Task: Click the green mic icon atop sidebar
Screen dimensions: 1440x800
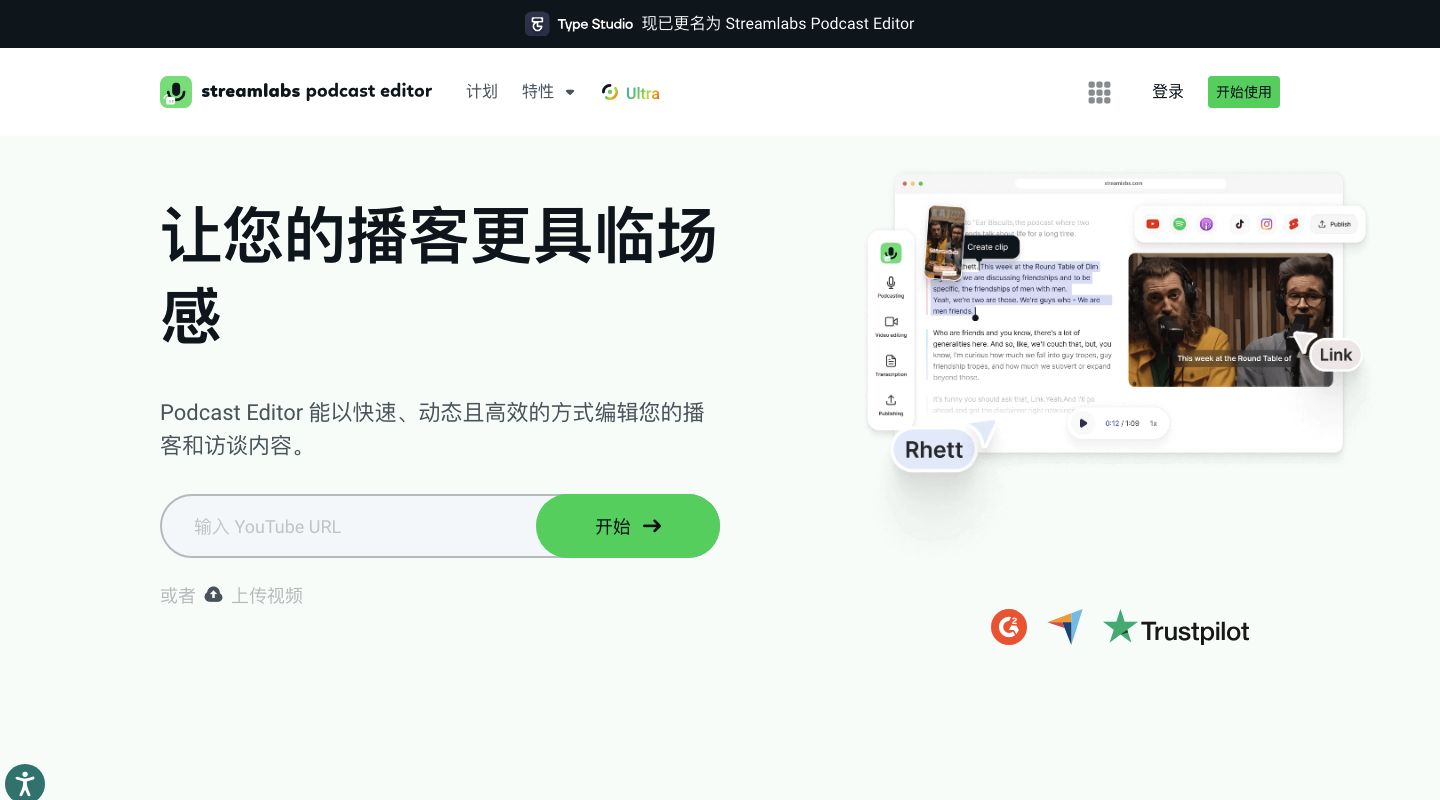Action: (891, 253)
